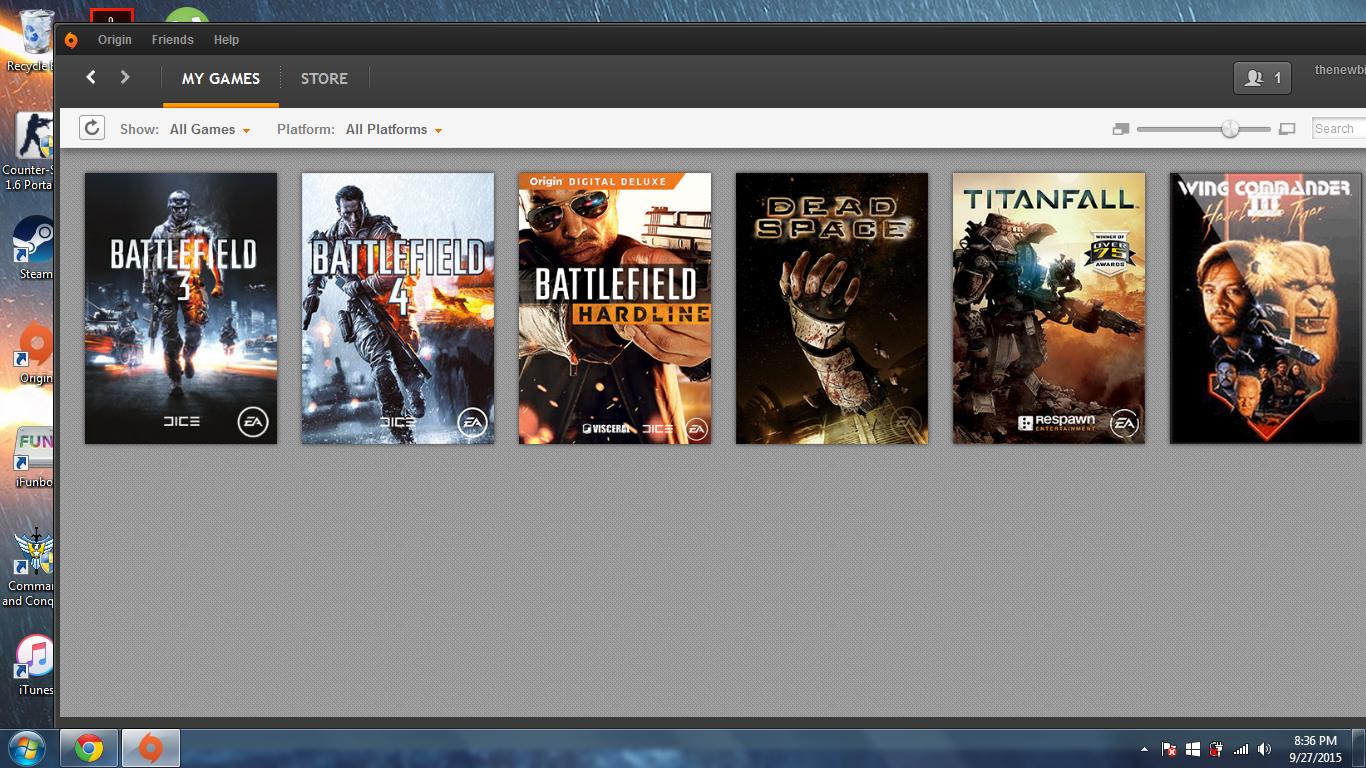
Task: Click the small tile size icon
Action: pos(1121,129)
